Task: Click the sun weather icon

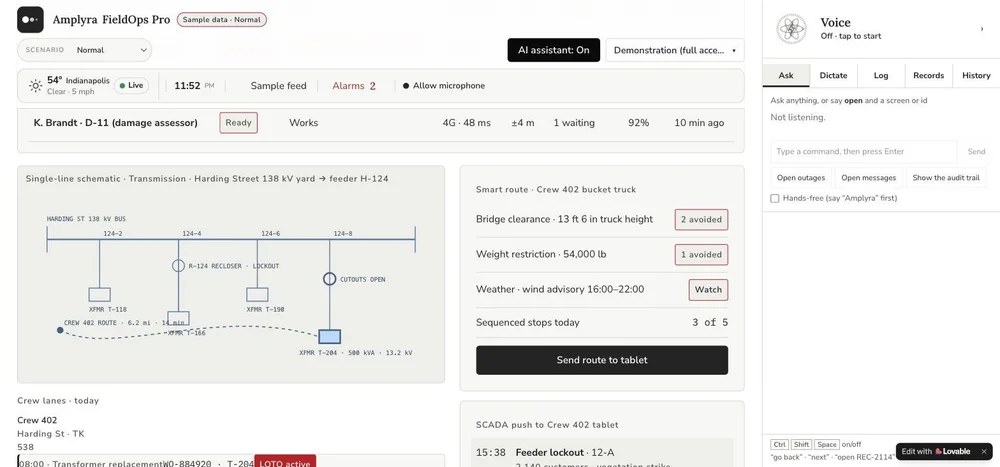Action: pyautogui.click(x=36, y=85)
